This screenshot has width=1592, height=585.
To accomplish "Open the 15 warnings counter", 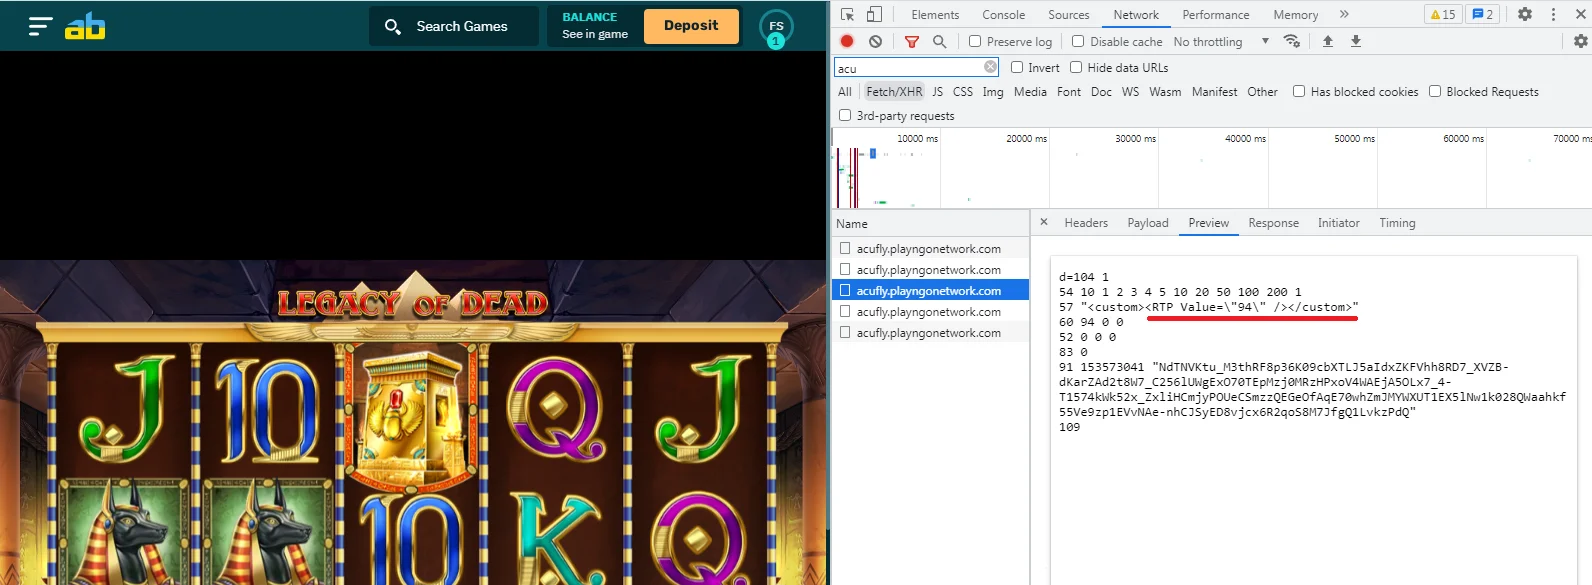I will pos(1442,14).
